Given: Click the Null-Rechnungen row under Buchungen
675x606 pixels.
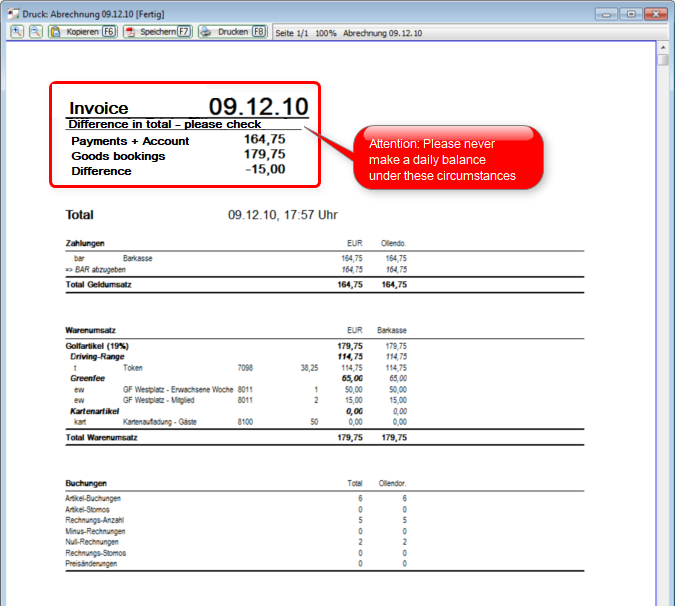Looking at the screenshot, I should pos(93,541).
